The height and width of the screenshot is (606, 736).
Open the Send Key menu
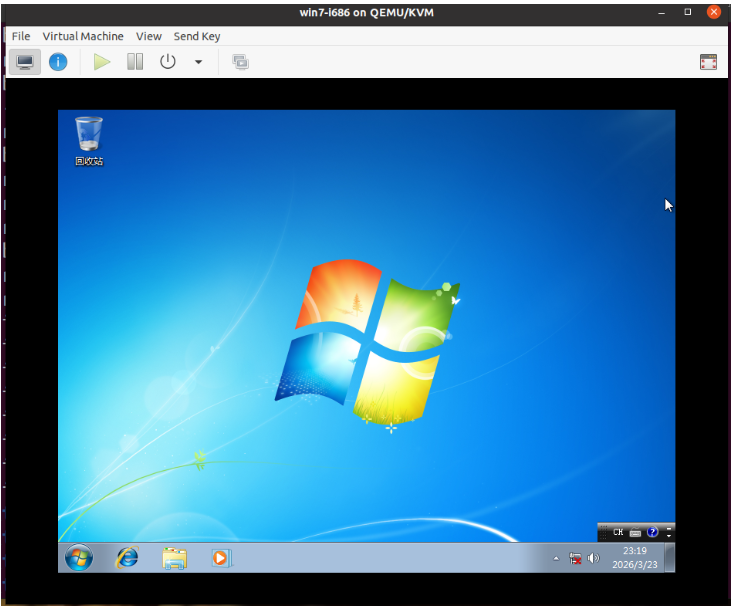(197, 36)
